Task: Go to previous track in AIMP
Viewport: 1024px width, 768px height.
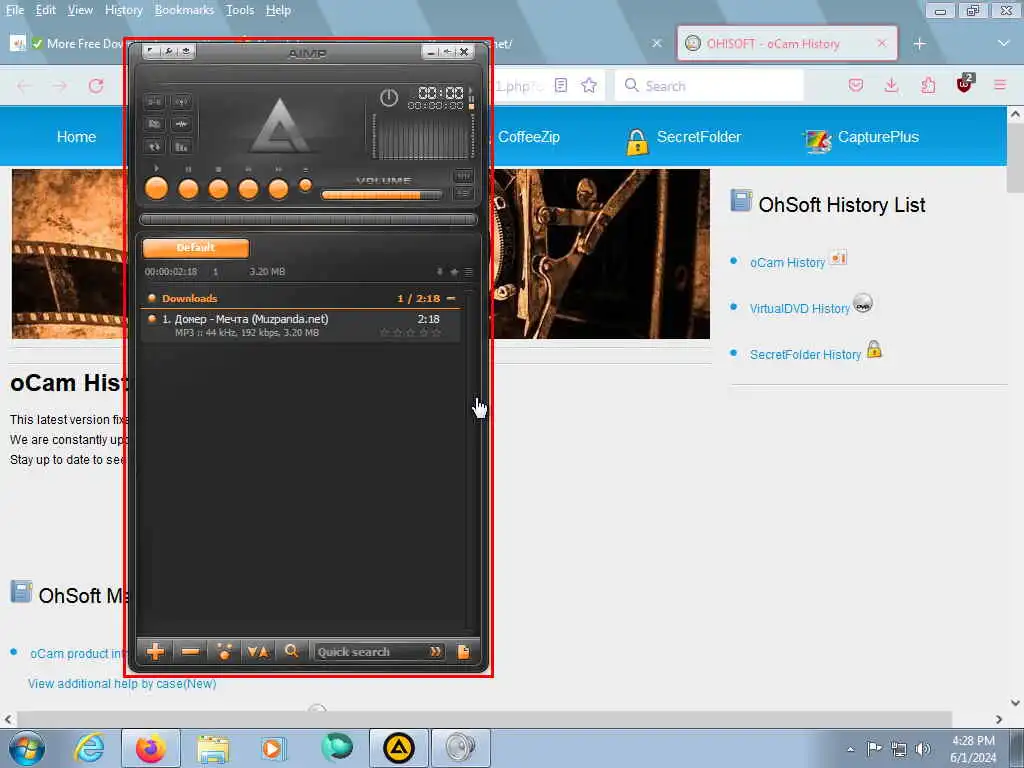Action: 248,189
